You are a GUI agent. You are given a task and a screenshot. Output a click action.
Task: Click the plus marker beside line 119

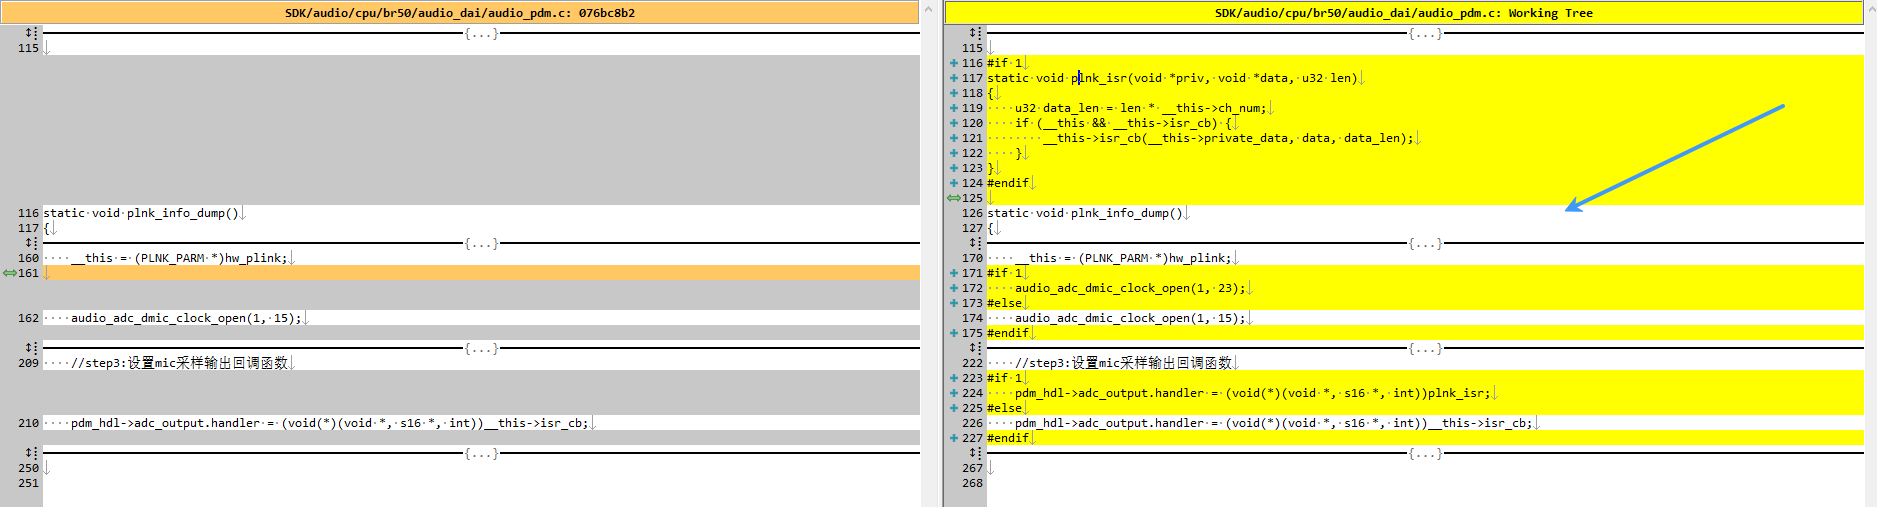point(954,108)
